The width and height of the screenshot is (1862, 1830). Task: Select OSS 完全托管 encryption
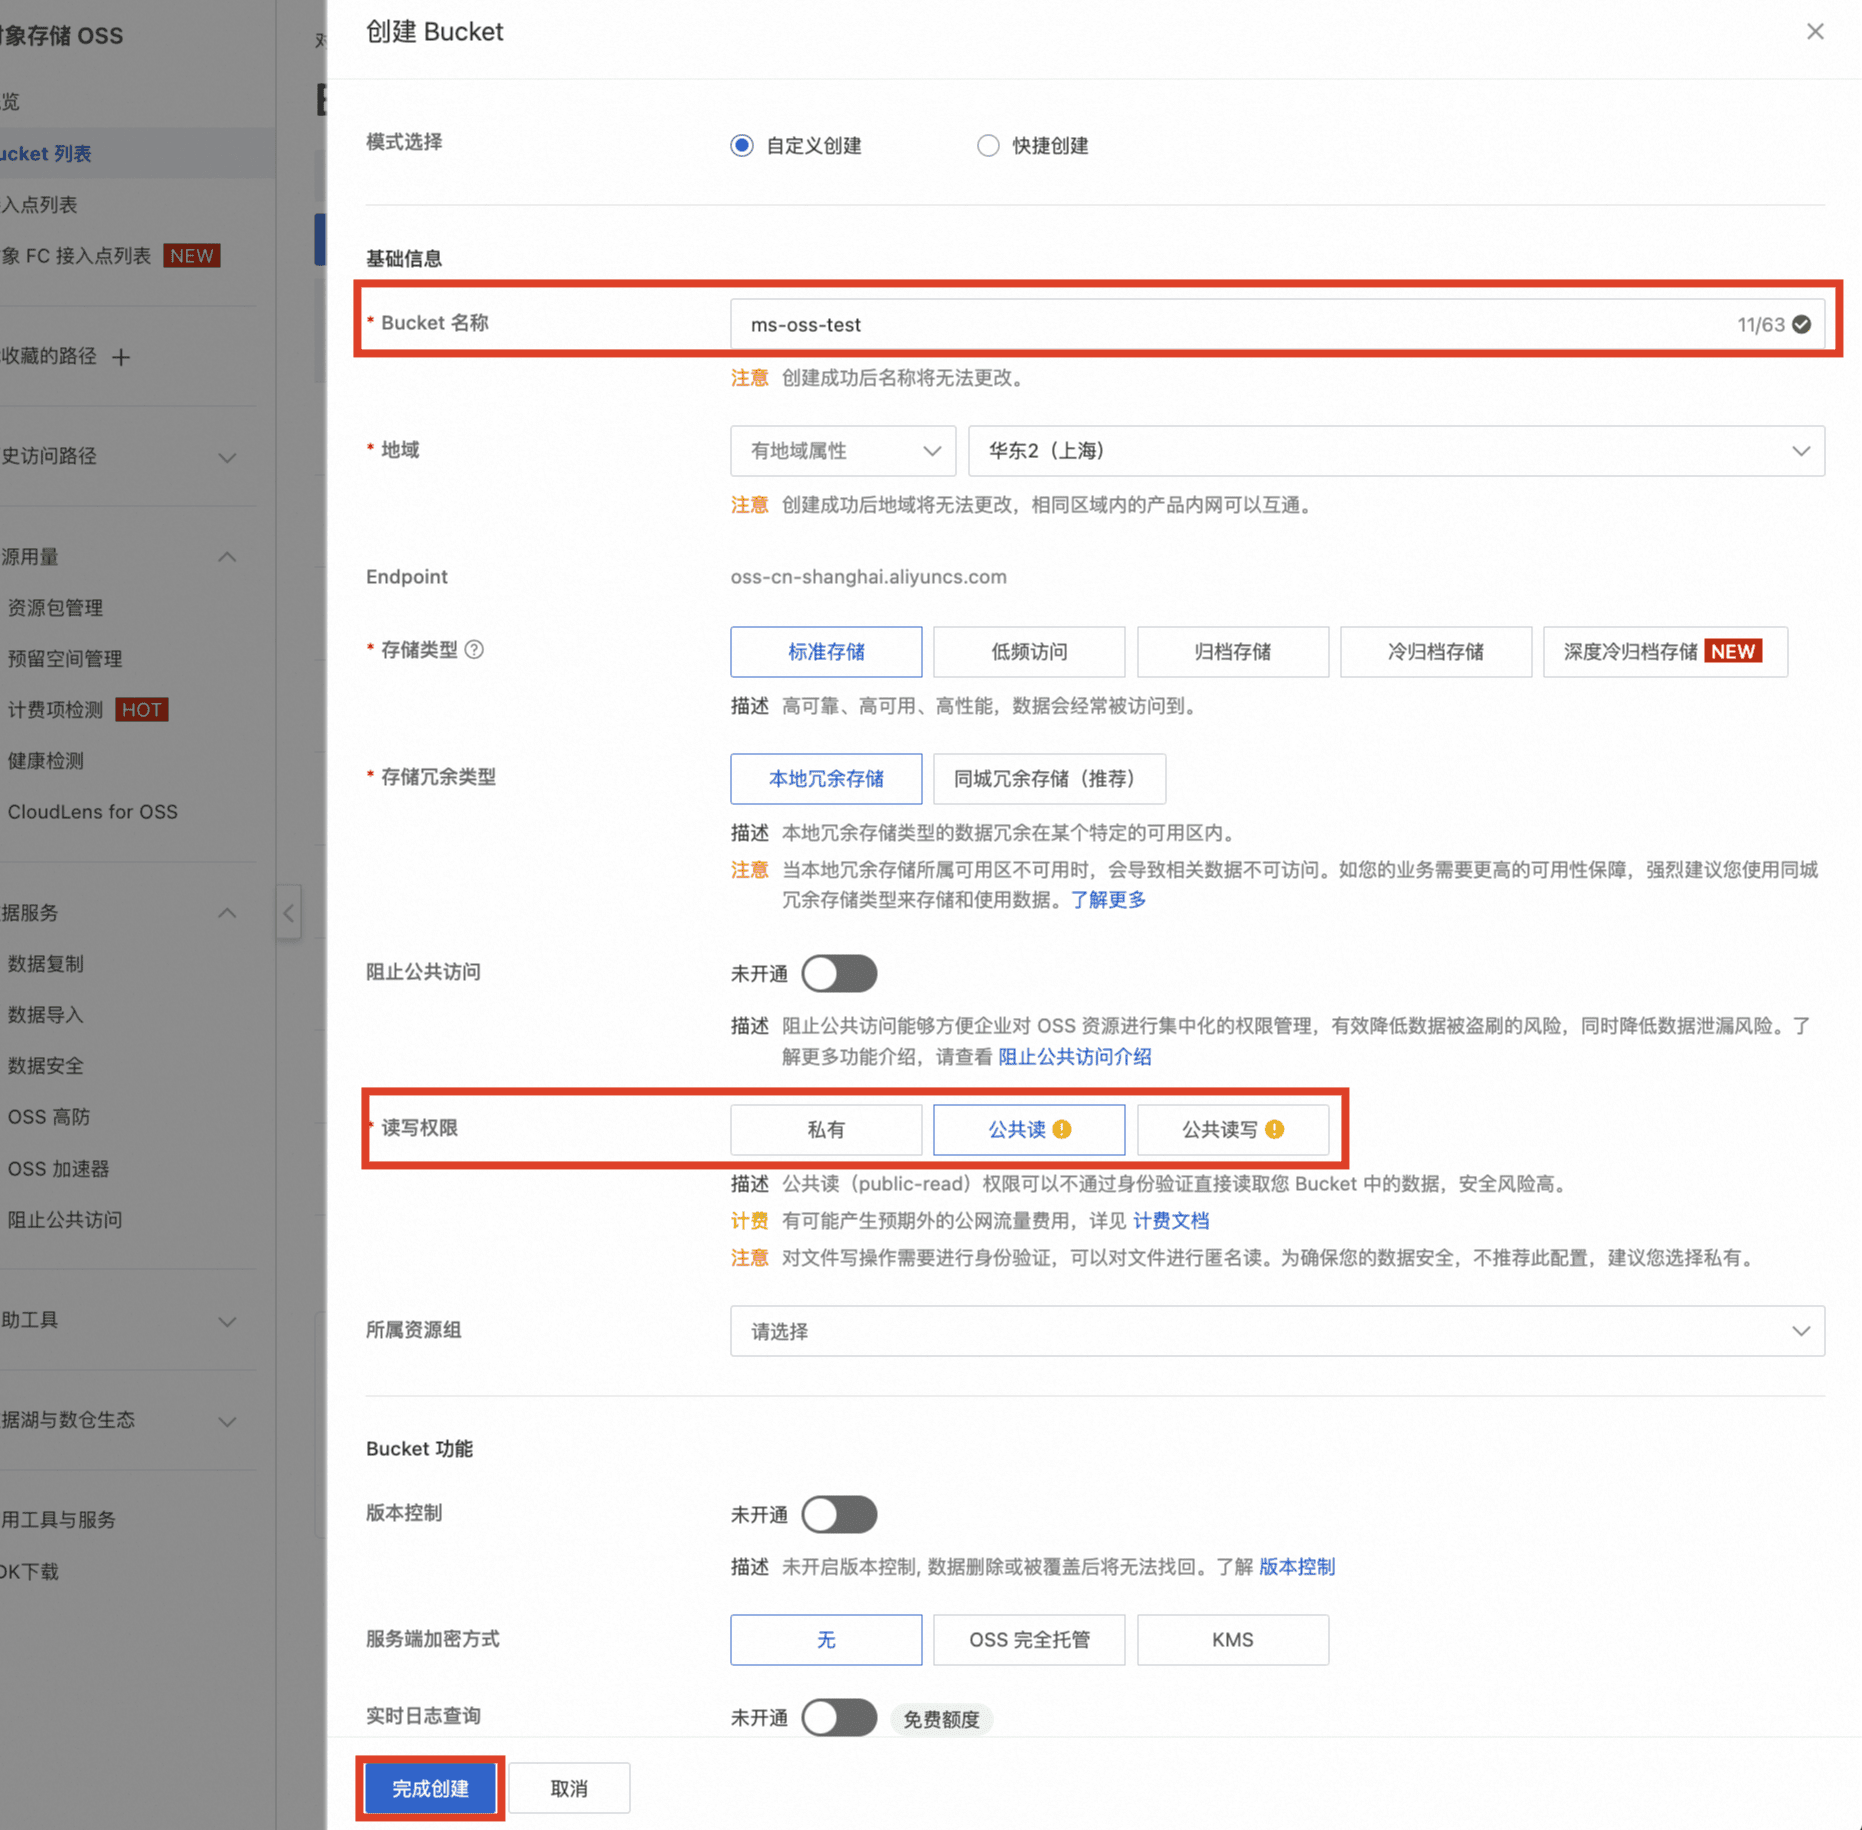click(1029, 1640)
